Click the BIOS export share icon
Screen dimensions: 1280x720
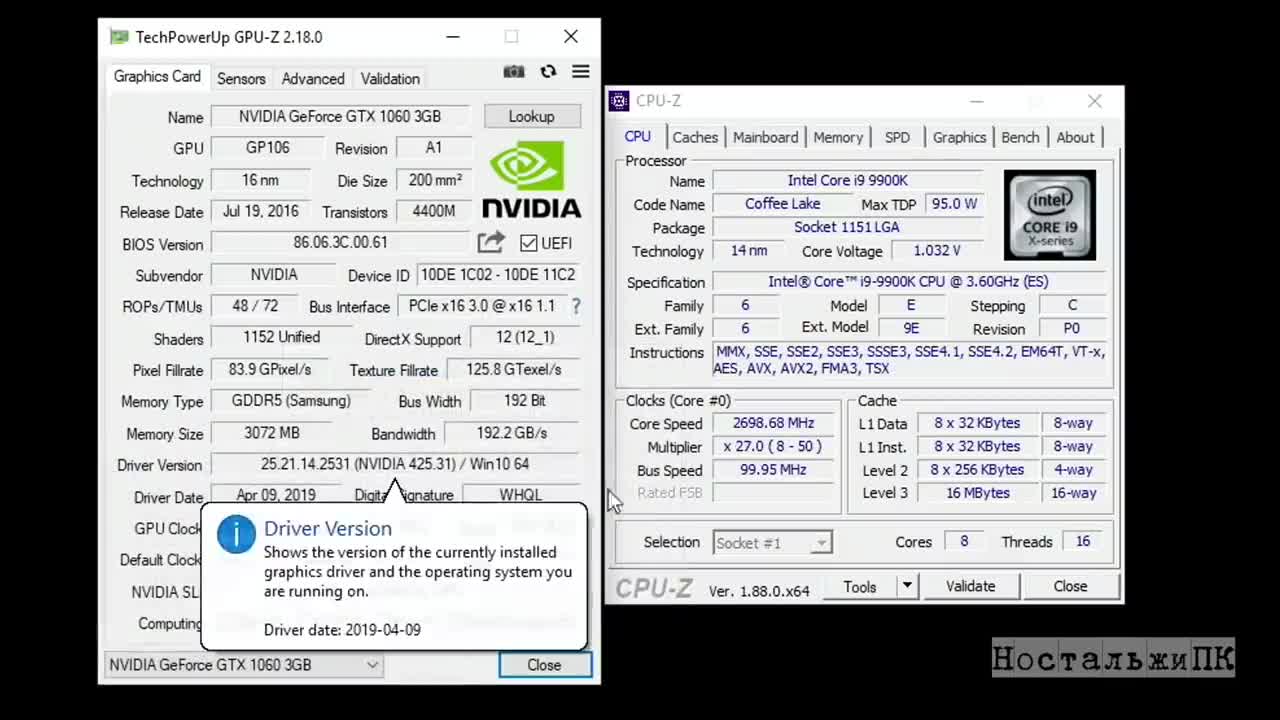(x=491, y=242)
